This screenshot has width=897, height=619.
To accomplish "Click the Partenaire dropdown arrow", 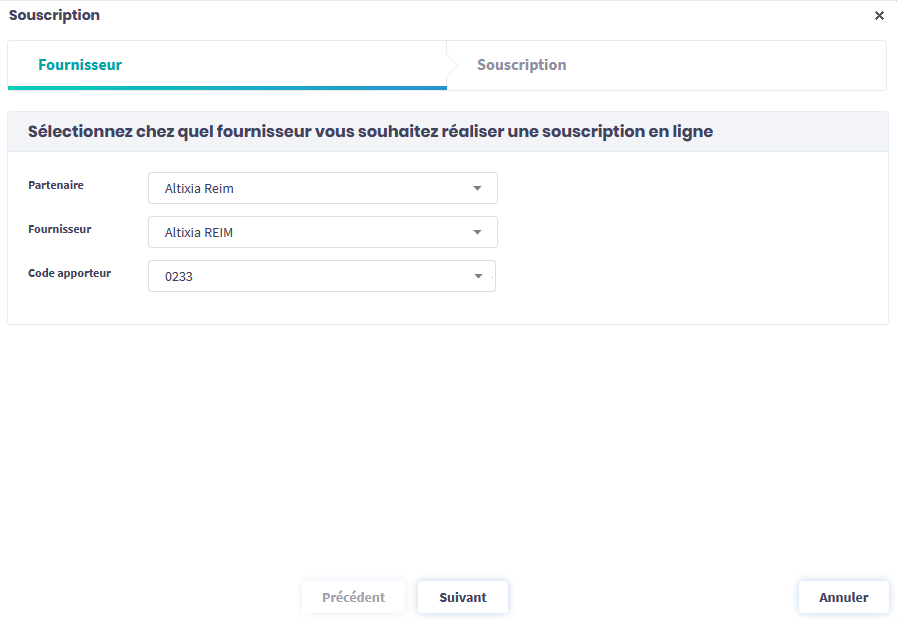I will pyautogui.click(x=477, y=188).
